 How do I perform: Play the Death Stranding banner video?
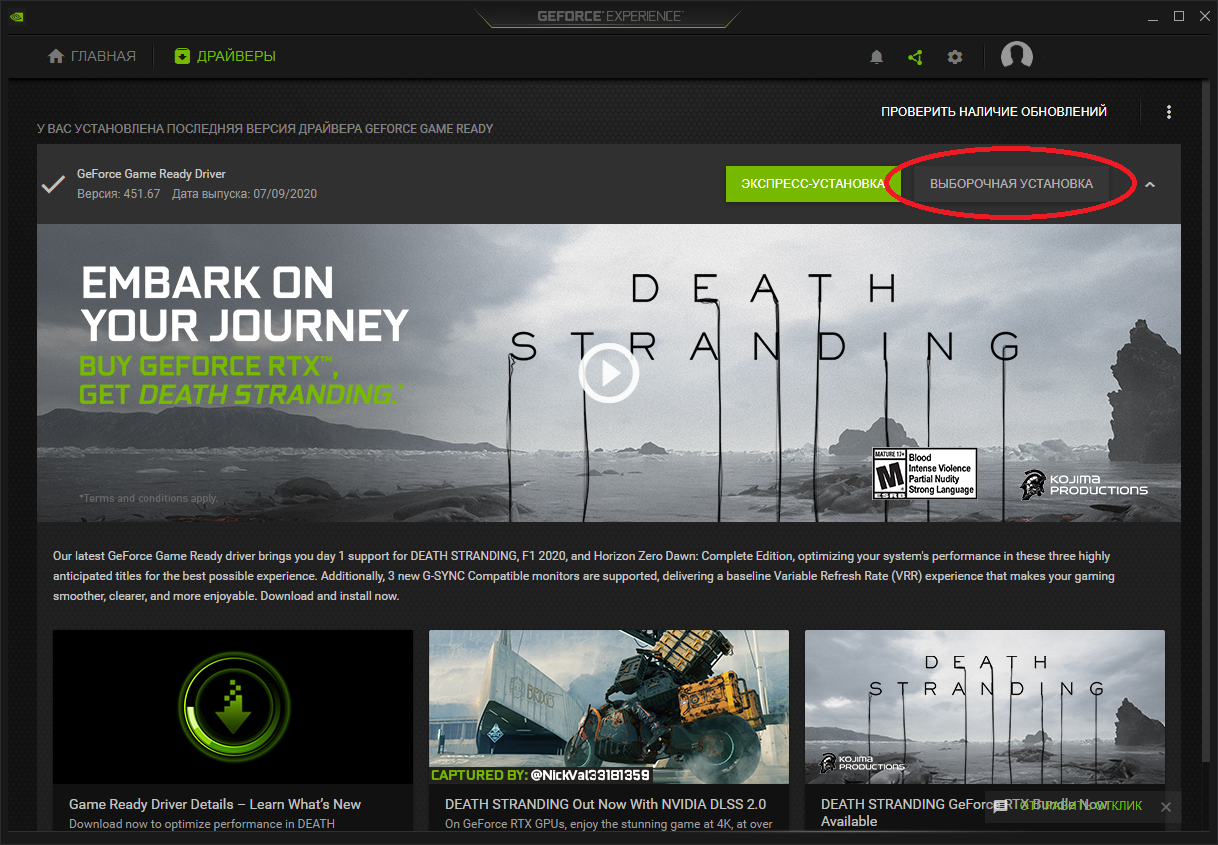tap(608, 374)
